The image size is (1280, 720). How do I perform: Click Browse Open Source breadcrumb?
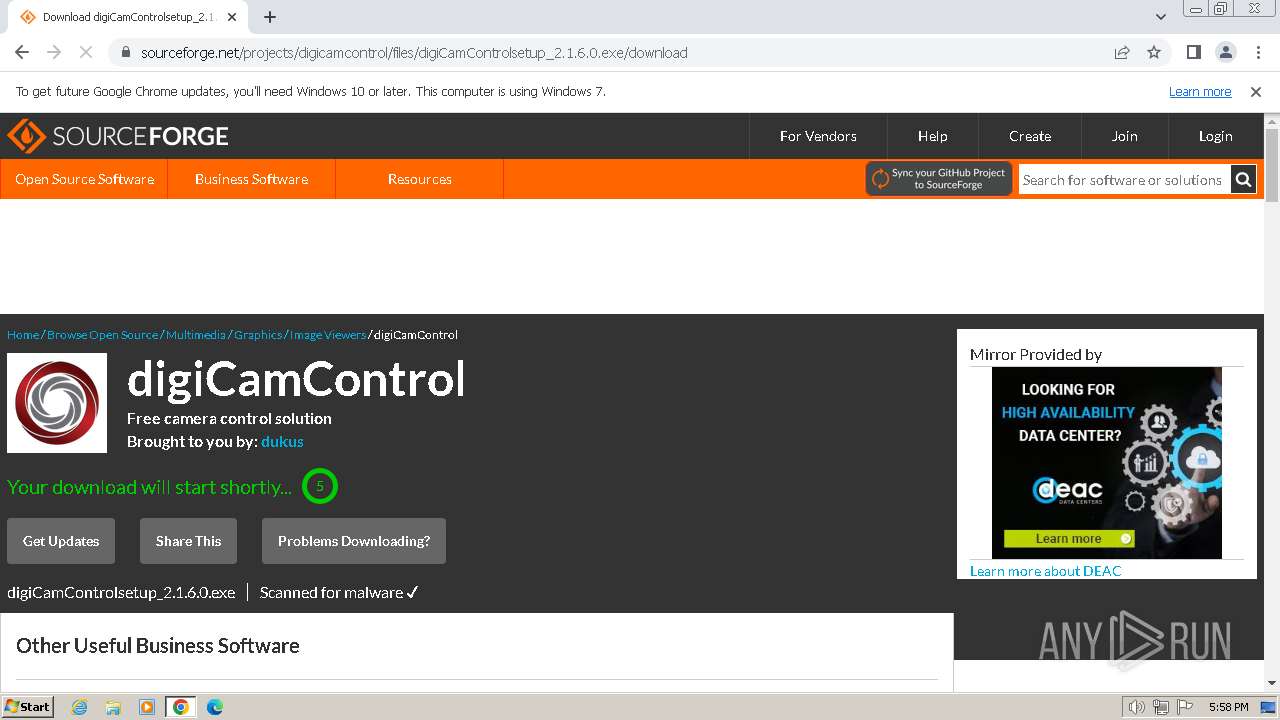(x=102, y=335)
